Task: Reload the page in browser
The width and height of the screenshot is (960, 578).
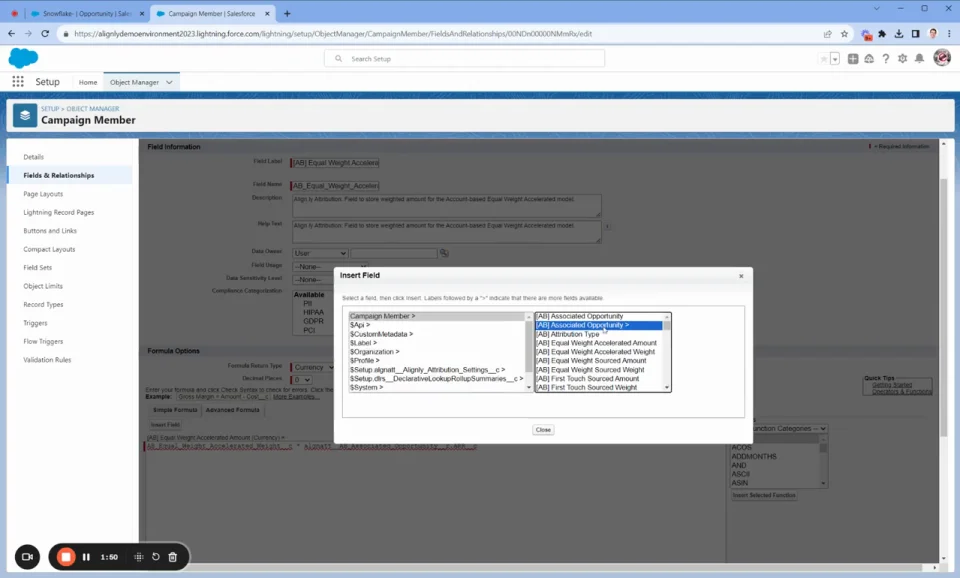Action: point(45,34)
